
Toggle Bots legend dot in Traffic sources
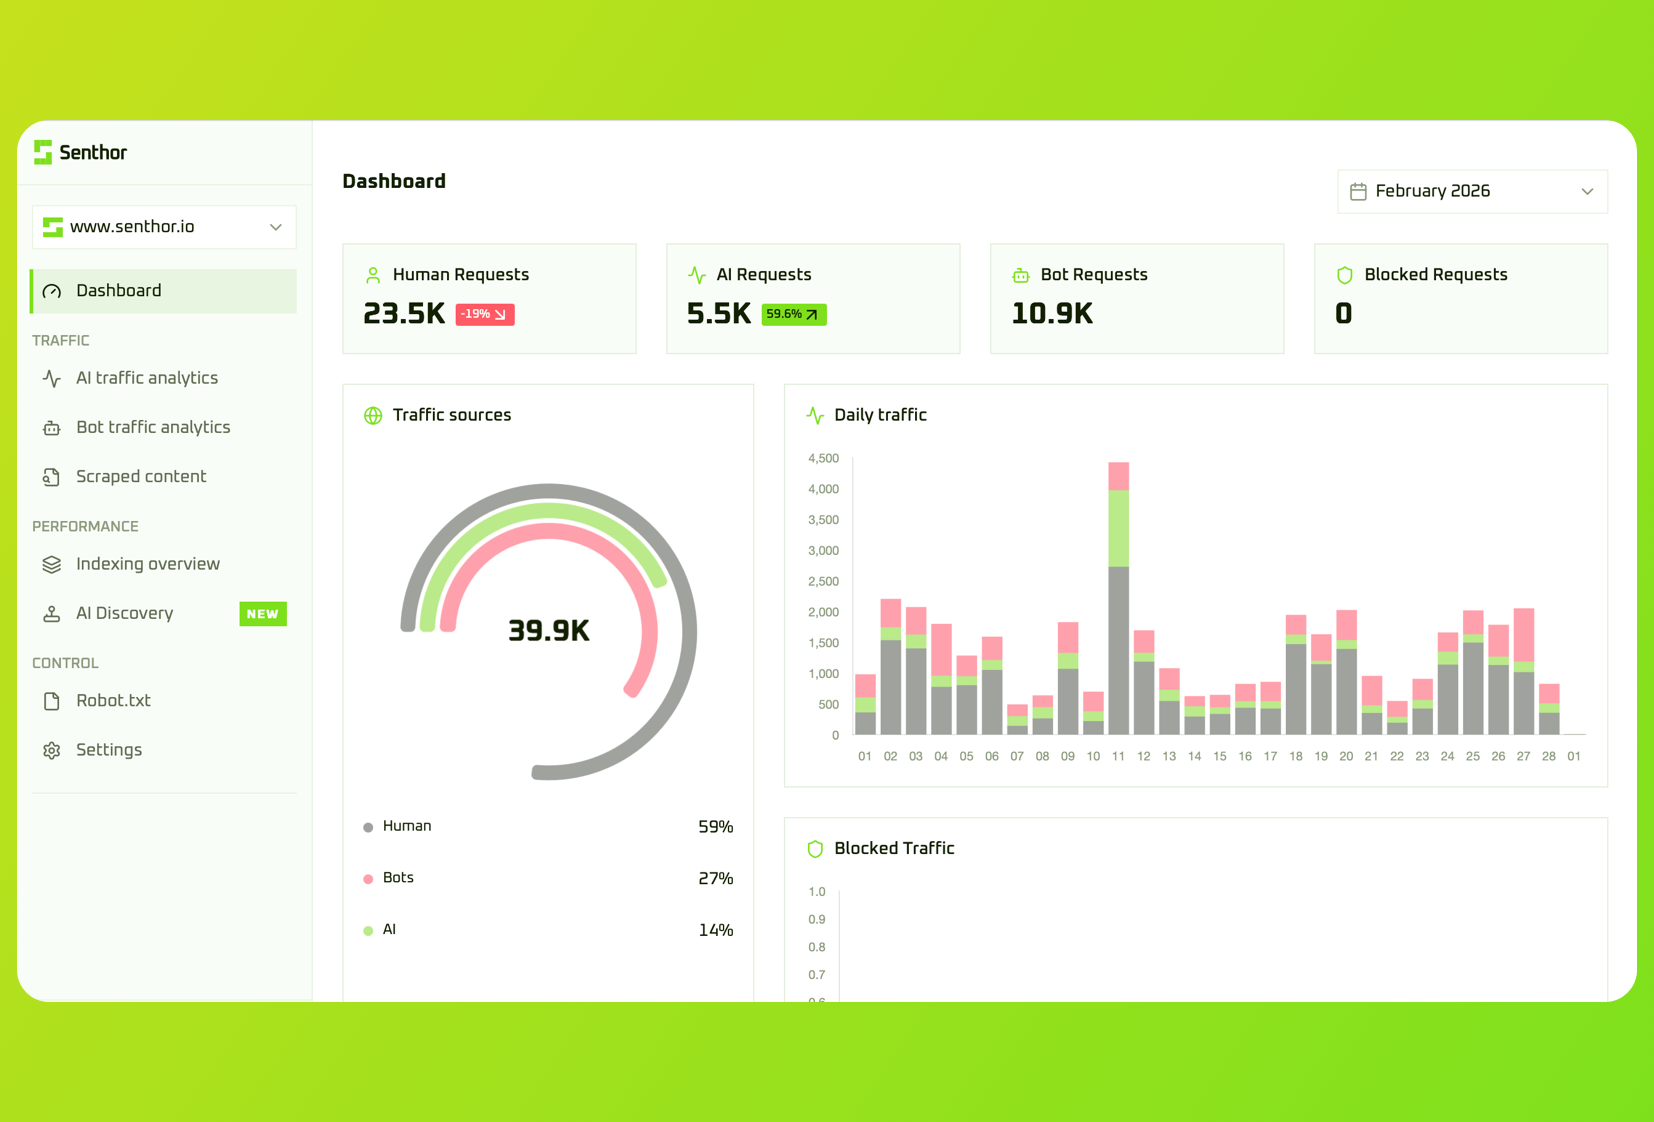pyautogui.click(x=368, y=879)
